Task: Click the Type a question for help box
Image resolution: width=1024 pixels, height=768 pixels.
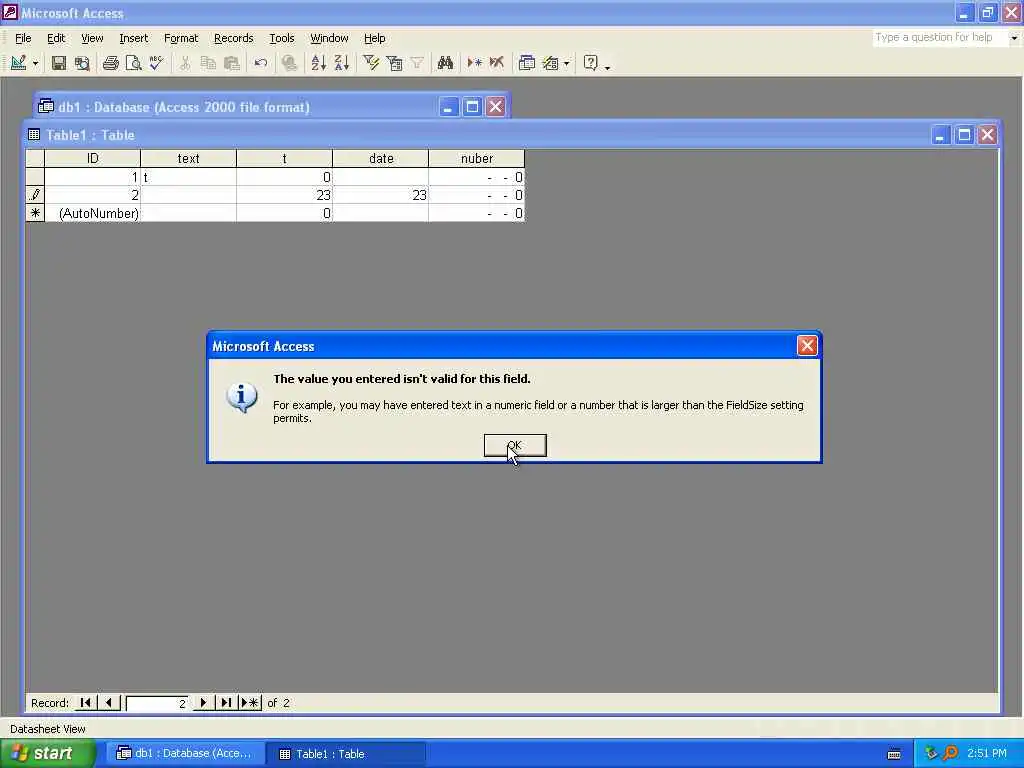Action: coord(940,37)
